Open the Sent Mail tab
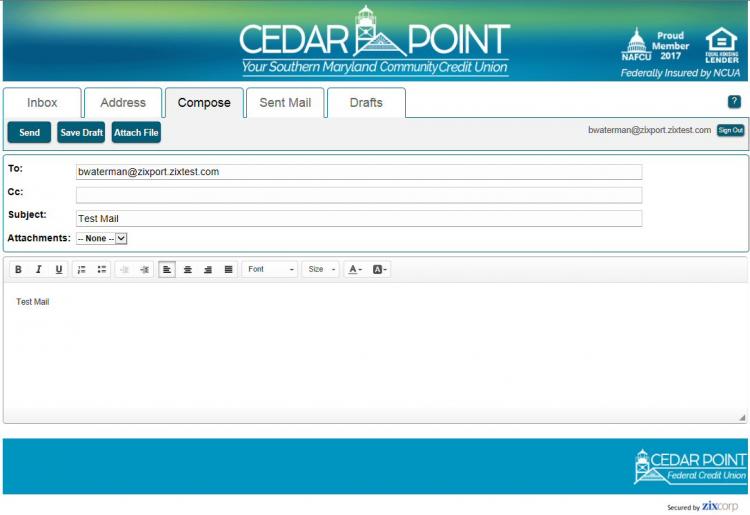 coord(285,103)
